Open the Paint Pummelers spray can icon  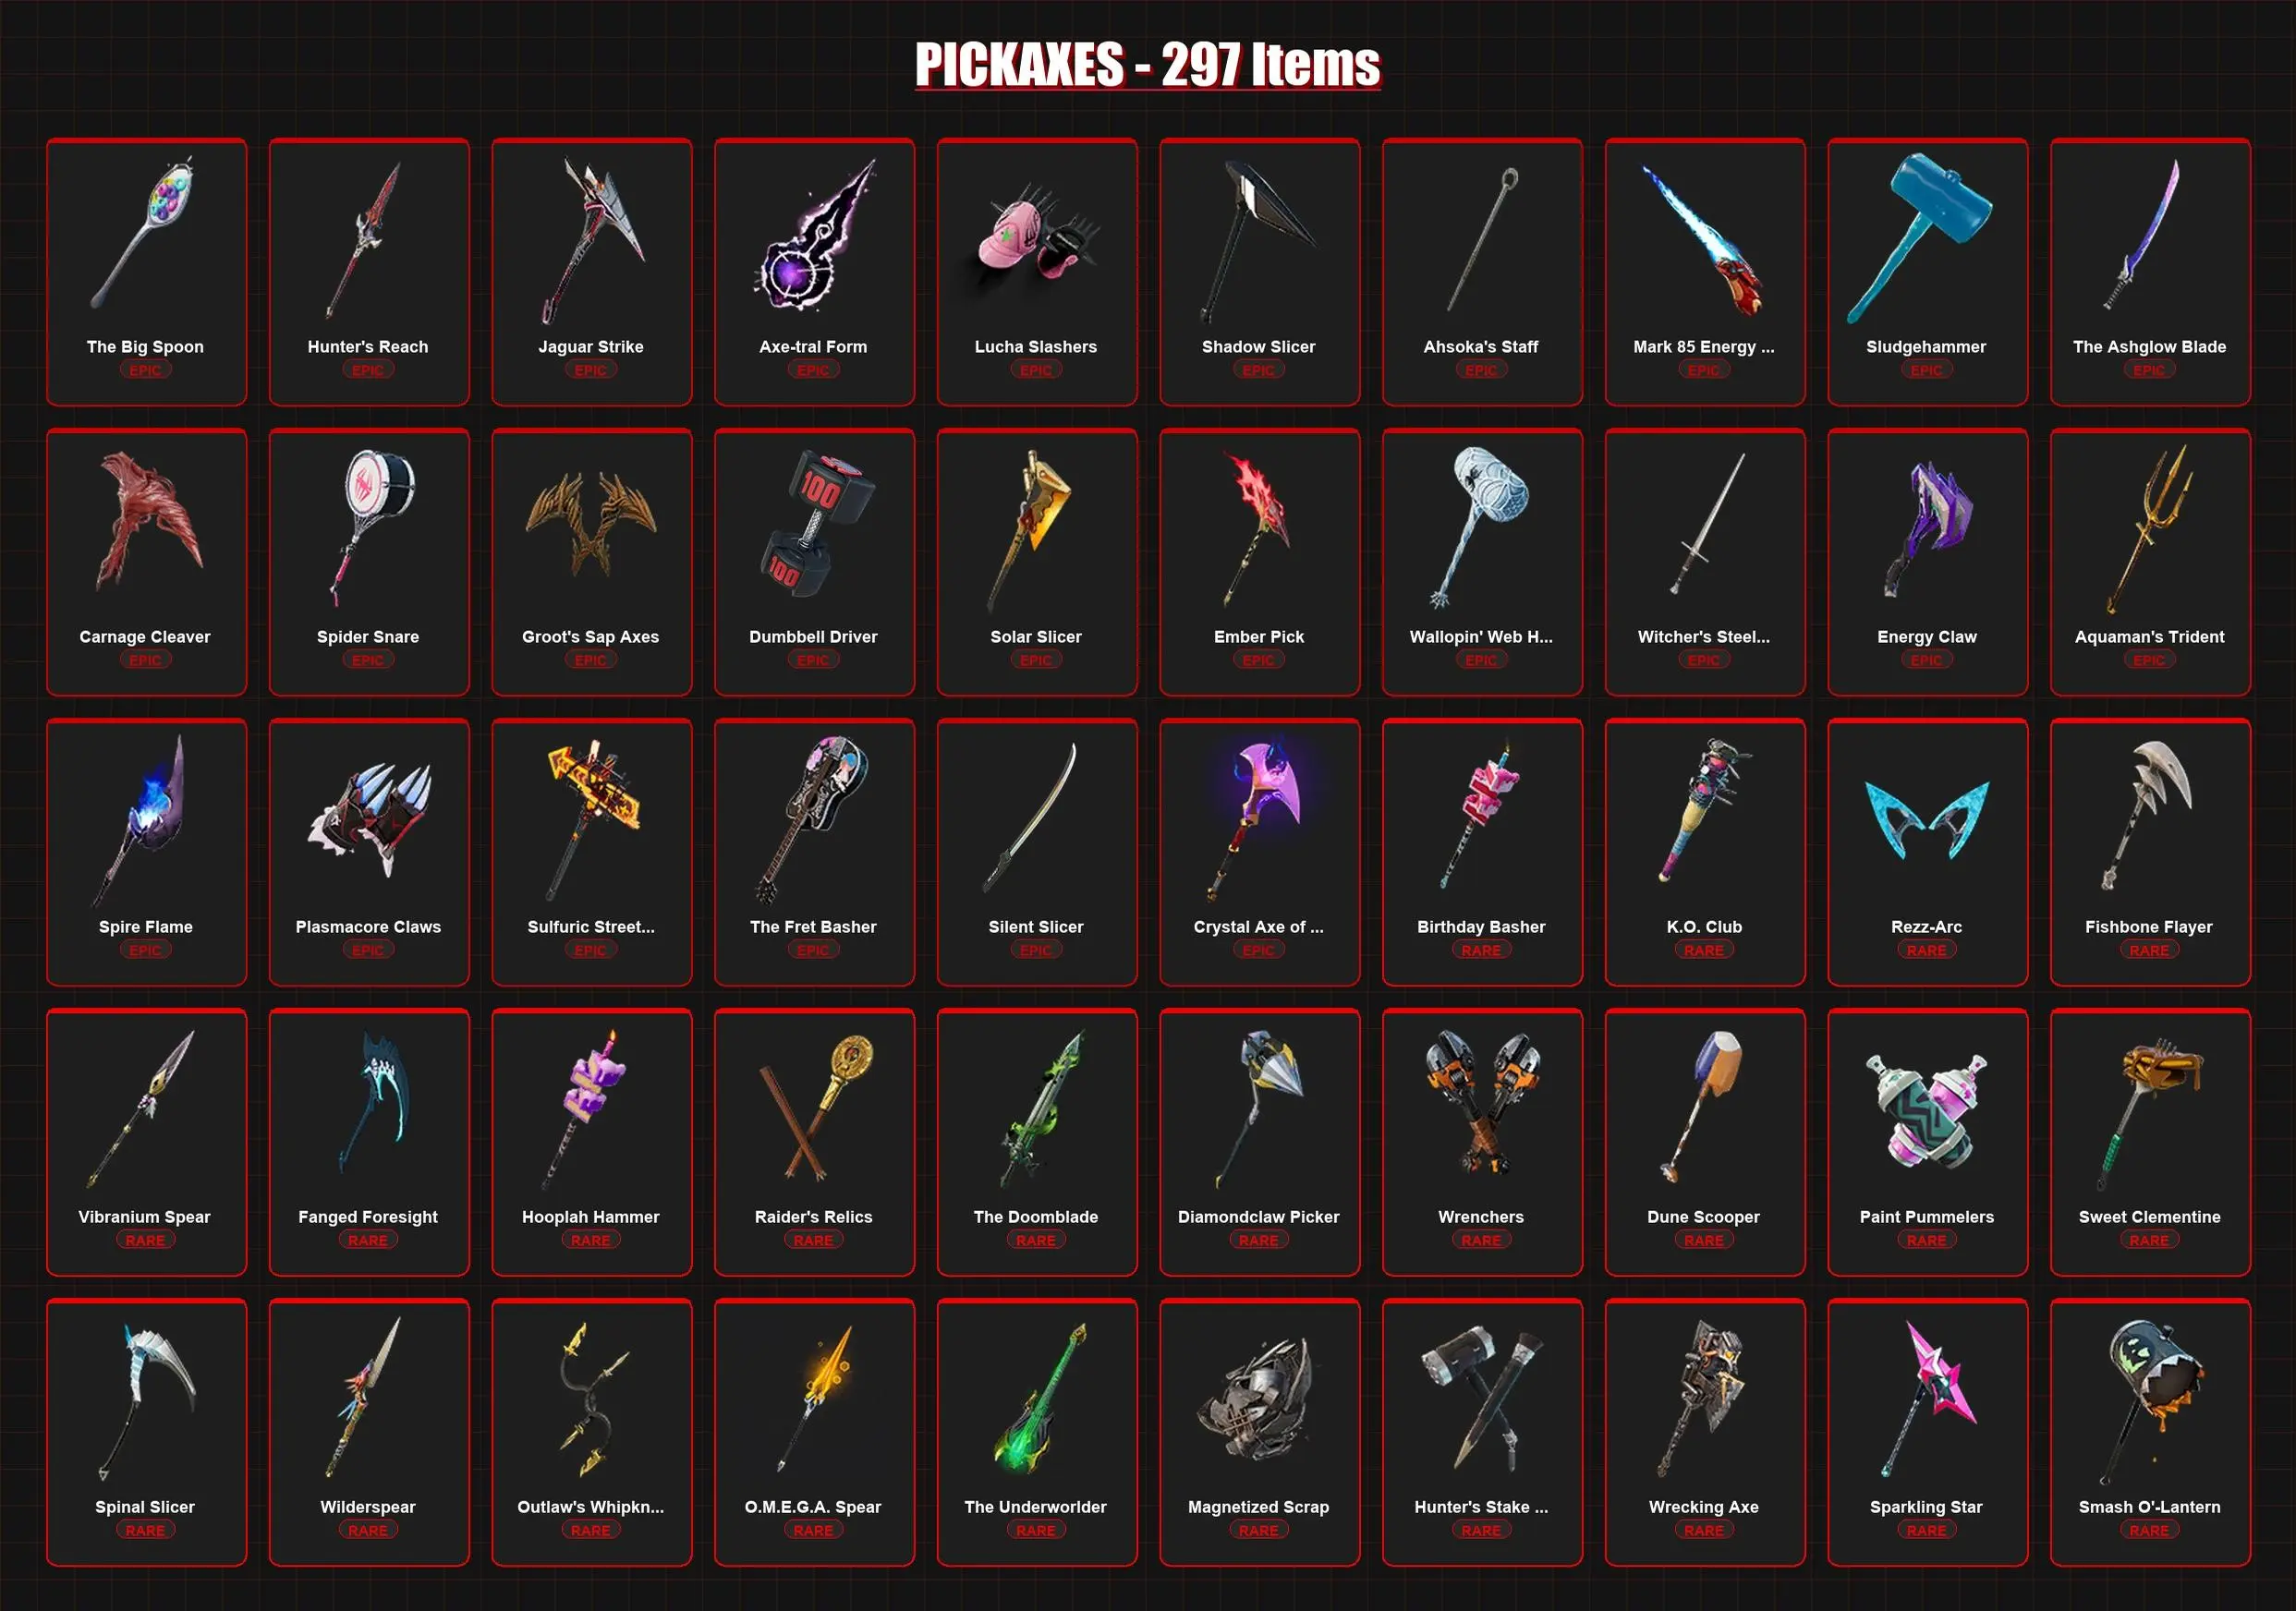1926,1111
